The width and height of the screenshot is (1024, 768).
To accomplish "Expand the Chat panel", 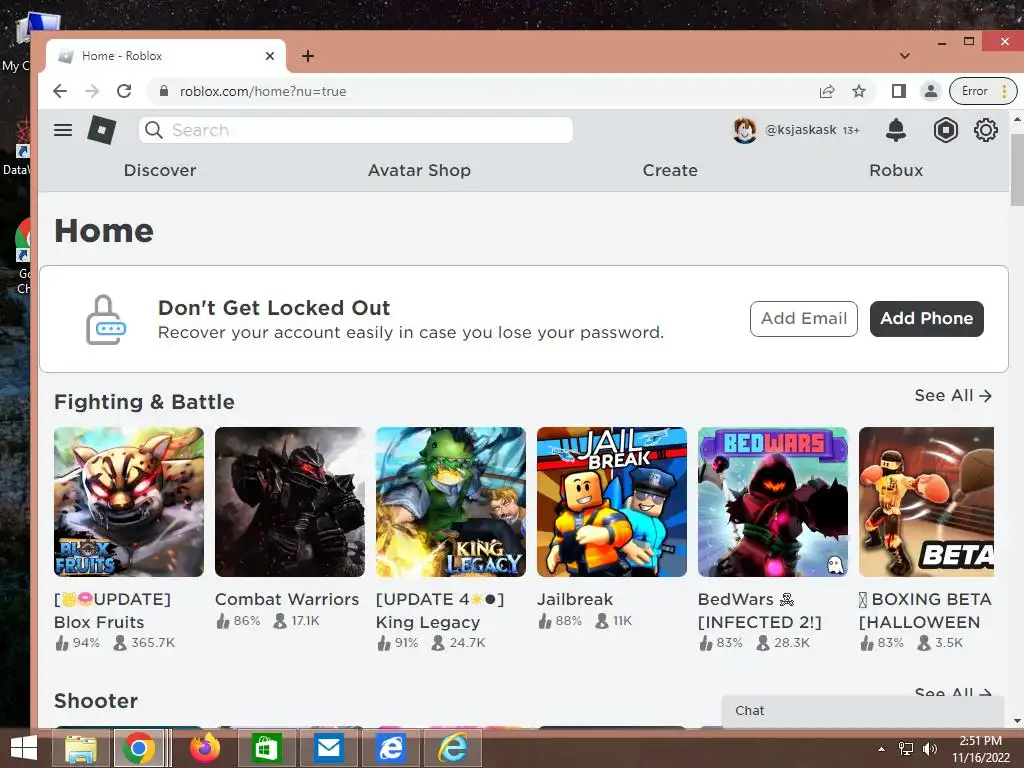I will click(x=862, y=711).
